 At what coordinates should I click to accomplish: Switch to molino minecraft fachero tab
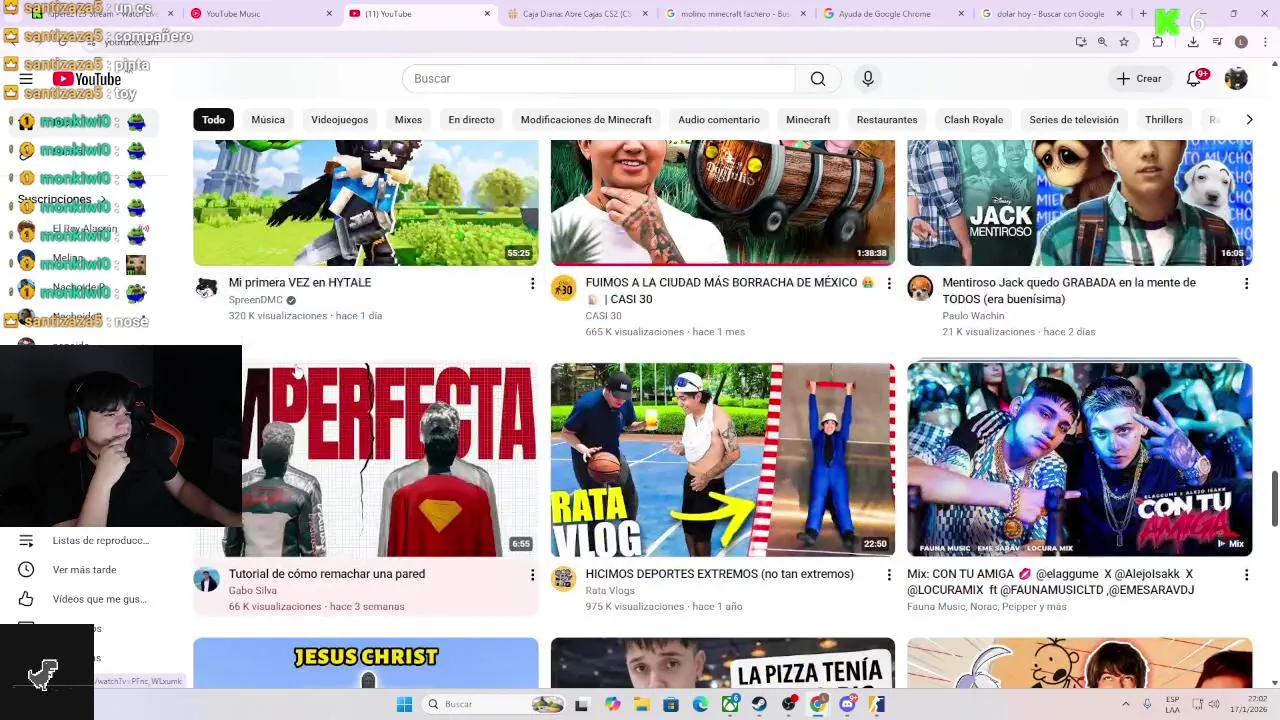pyautogui.click(x=735, y=14)
